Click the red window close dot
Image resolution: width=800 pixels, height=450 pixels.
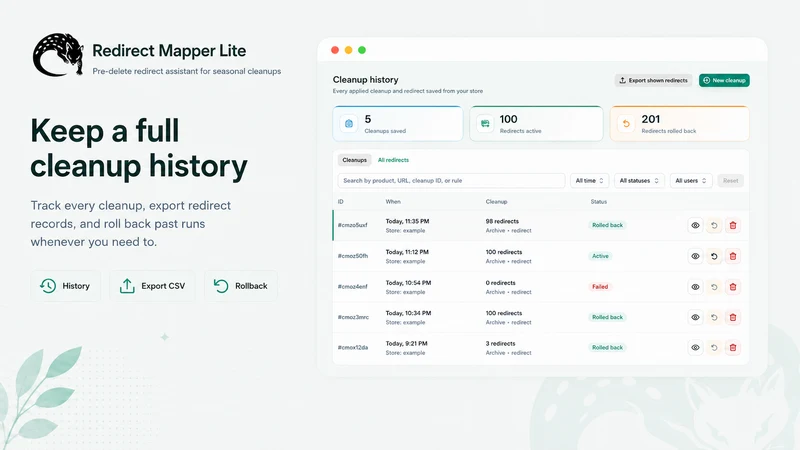click(x=335, y=50)
